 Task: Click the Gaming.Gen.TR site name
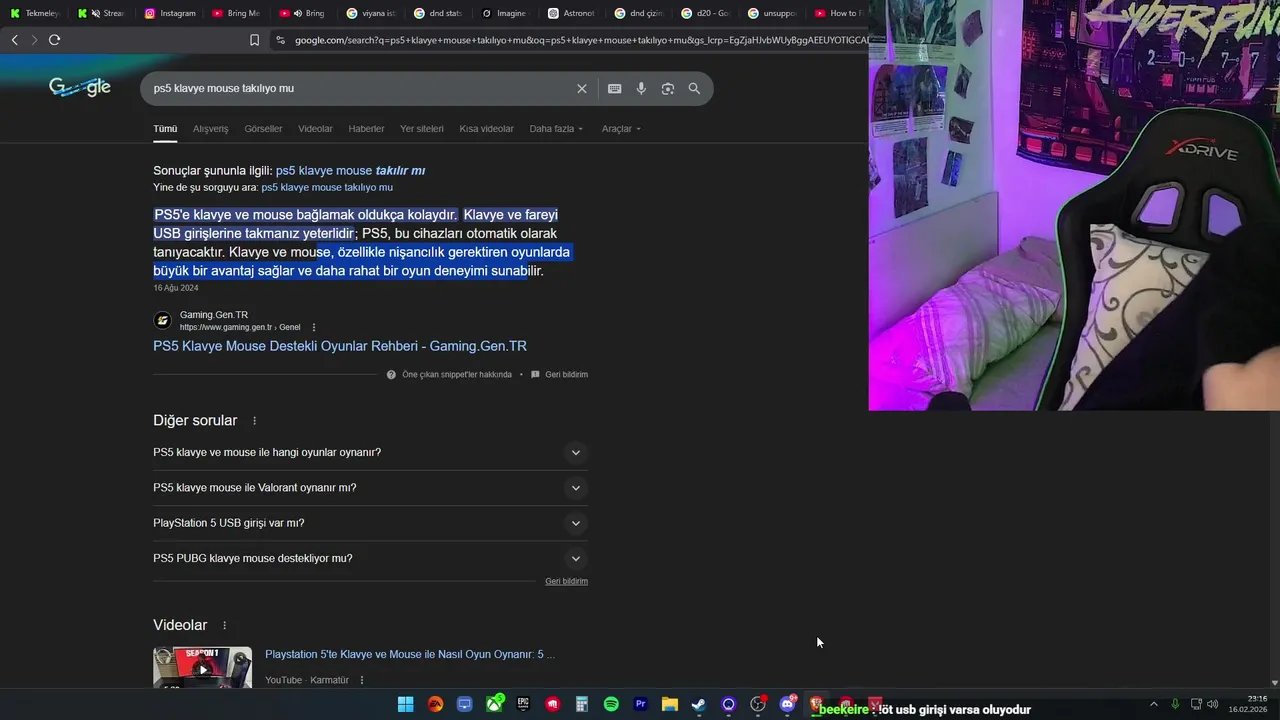click(214, 315)
